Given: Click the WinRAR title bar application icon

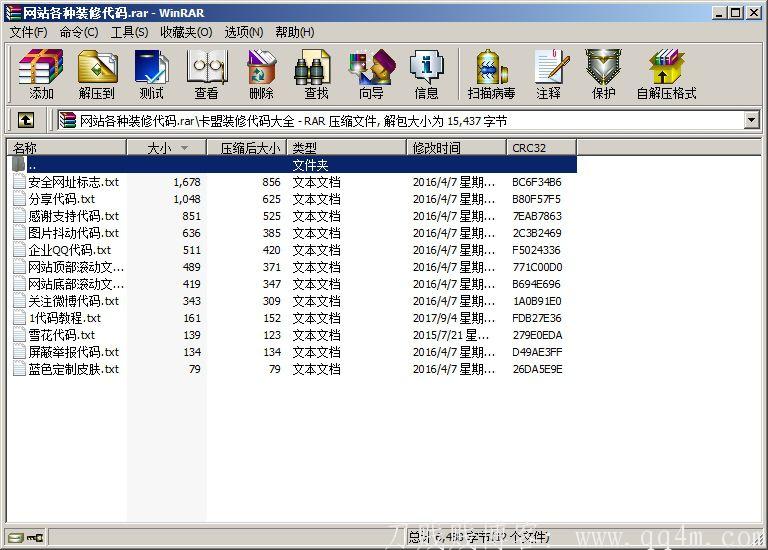Looking at the screenshot, I should pos(13,13).
